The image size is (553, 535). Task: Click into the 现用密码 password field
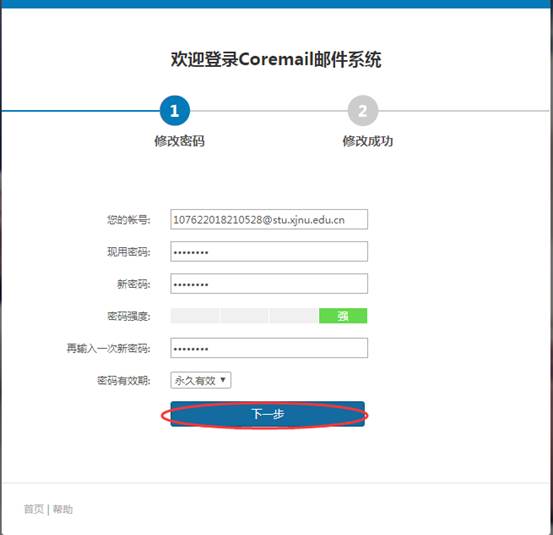269,251
